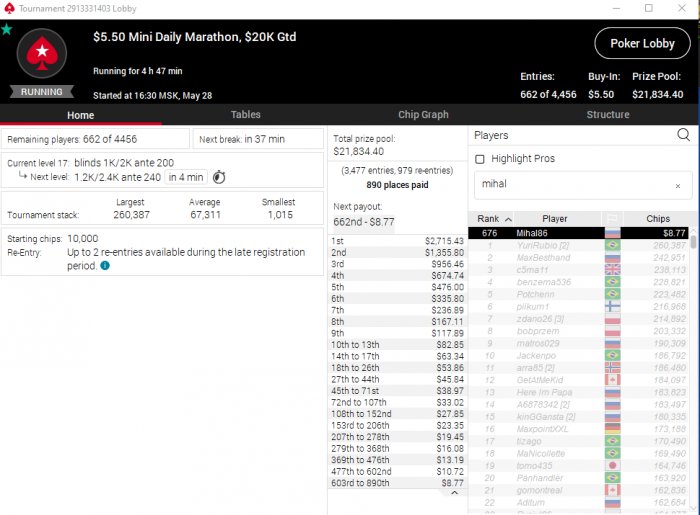Select player MaNicollette in list

(579, 453)
